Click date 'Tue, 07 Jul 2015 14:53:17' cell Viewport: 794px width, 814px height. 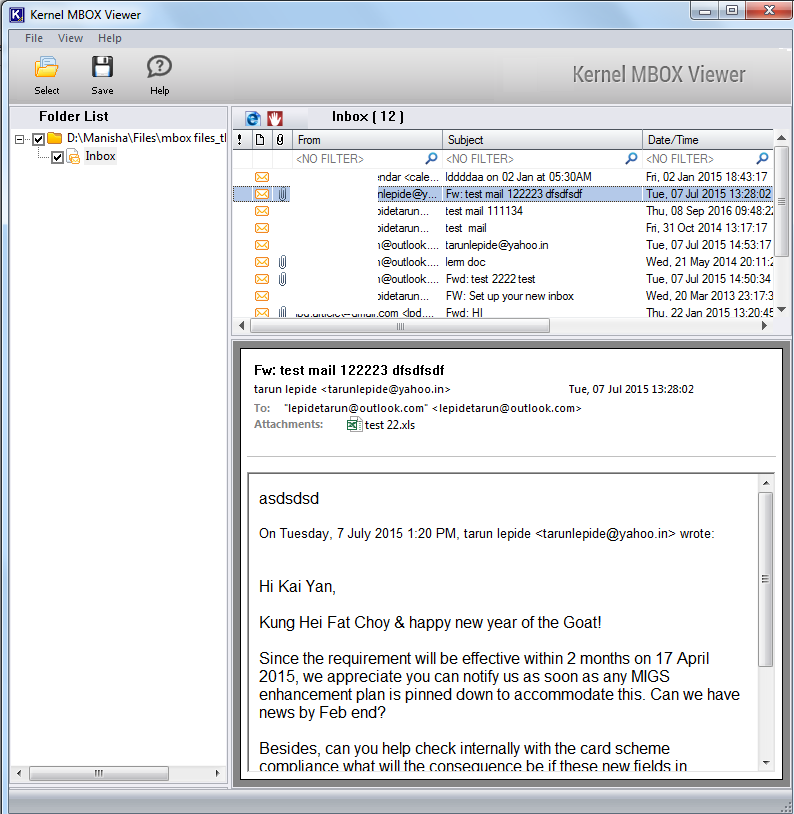708,245
